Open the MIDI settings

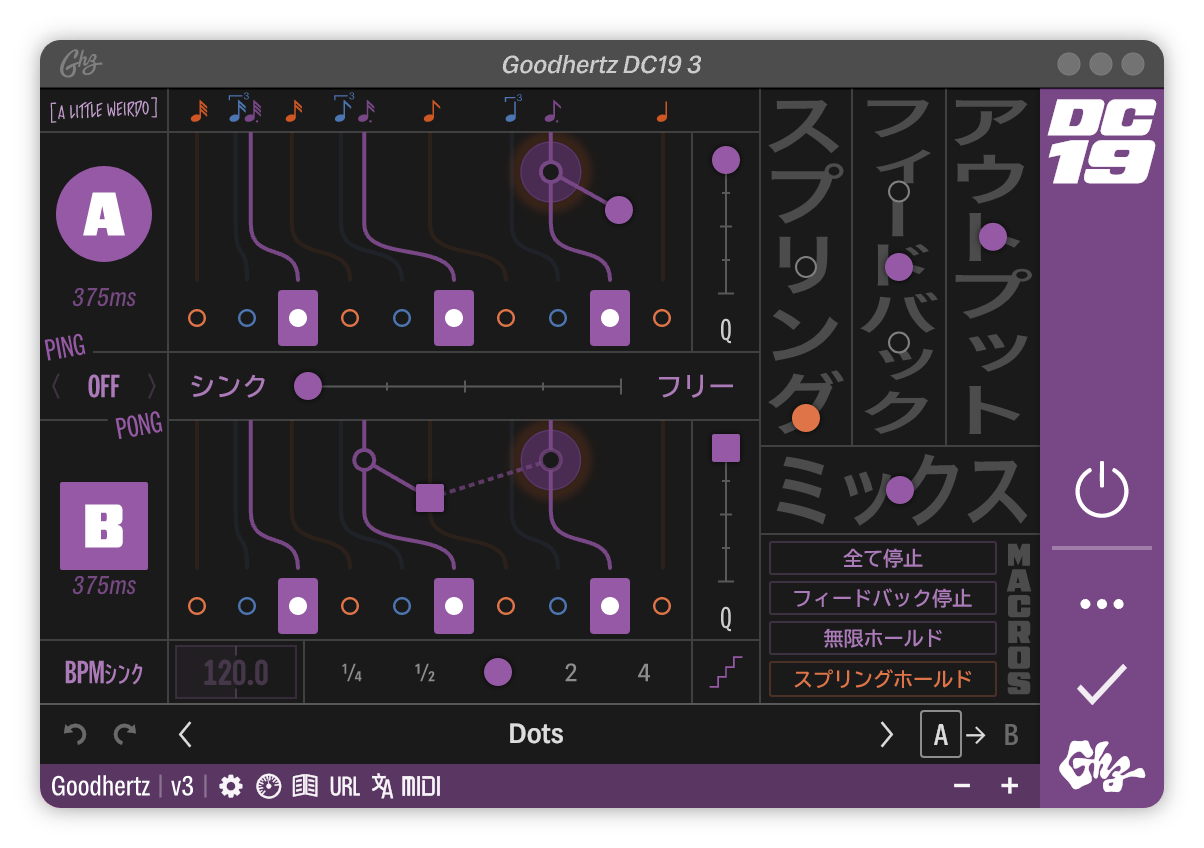[421, 786]
